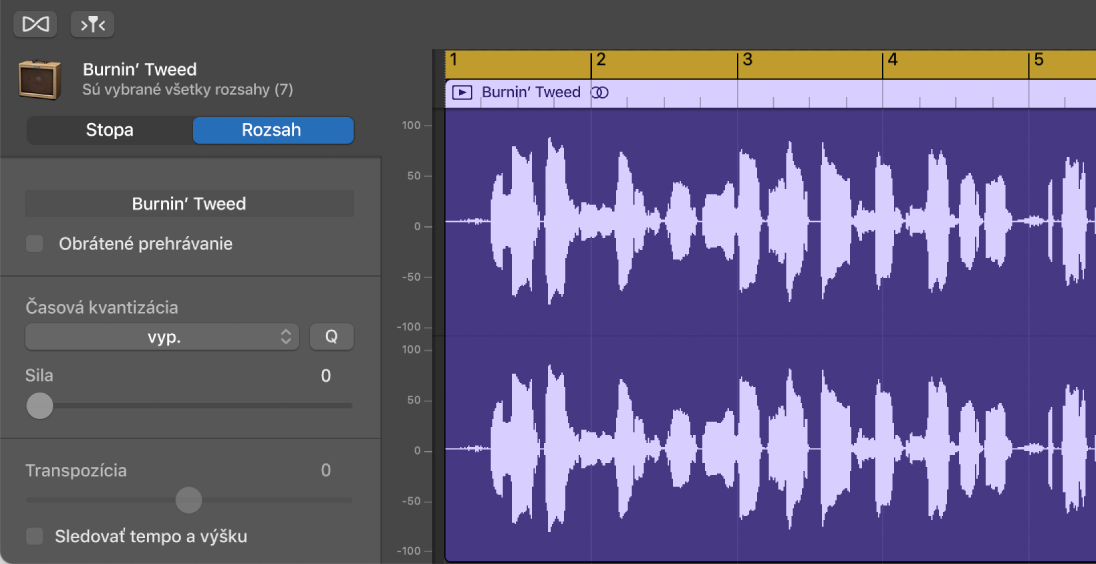The width and height of the screenshot is (1096, 564).
Task: Click the Sila slider handle
Action: (x=40, y=405)
